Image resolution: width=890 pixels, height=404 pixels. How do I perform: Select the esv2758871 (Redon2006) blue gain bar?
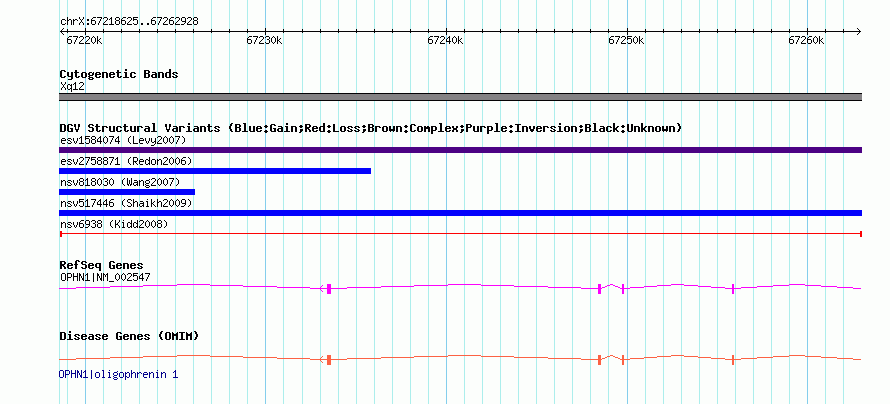tap(215, 171)
